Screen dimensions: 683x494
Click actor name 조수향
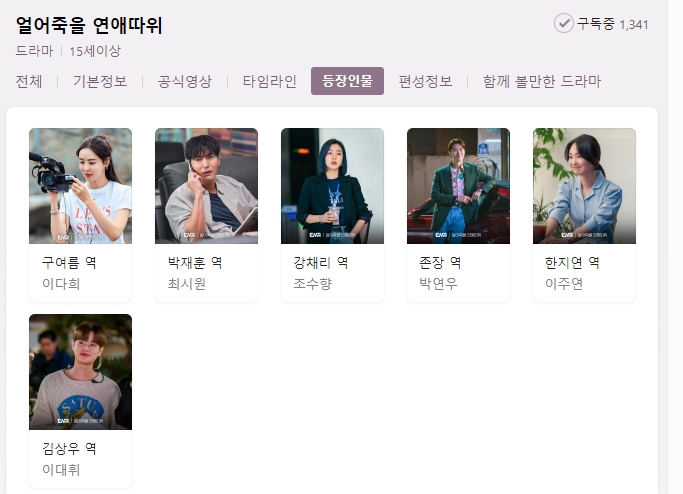click(313, 284)
